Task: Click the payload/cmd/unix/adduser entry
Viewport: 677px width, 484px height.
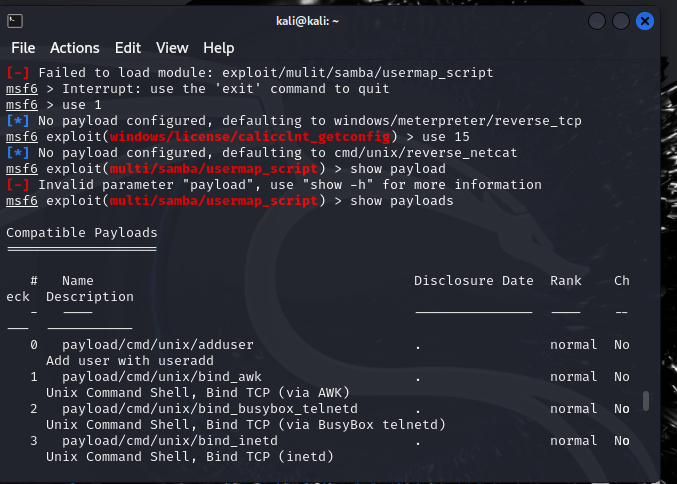Action: (158, 345)
